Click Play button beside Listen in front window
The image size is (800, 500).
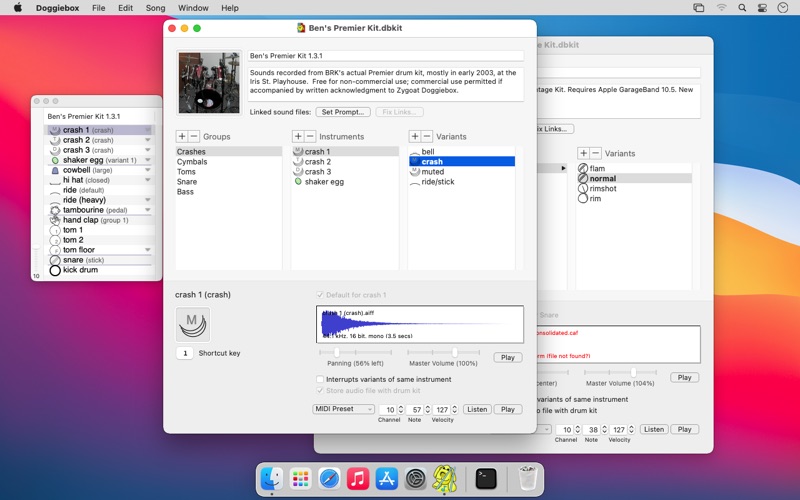click(x=508, y=409)
